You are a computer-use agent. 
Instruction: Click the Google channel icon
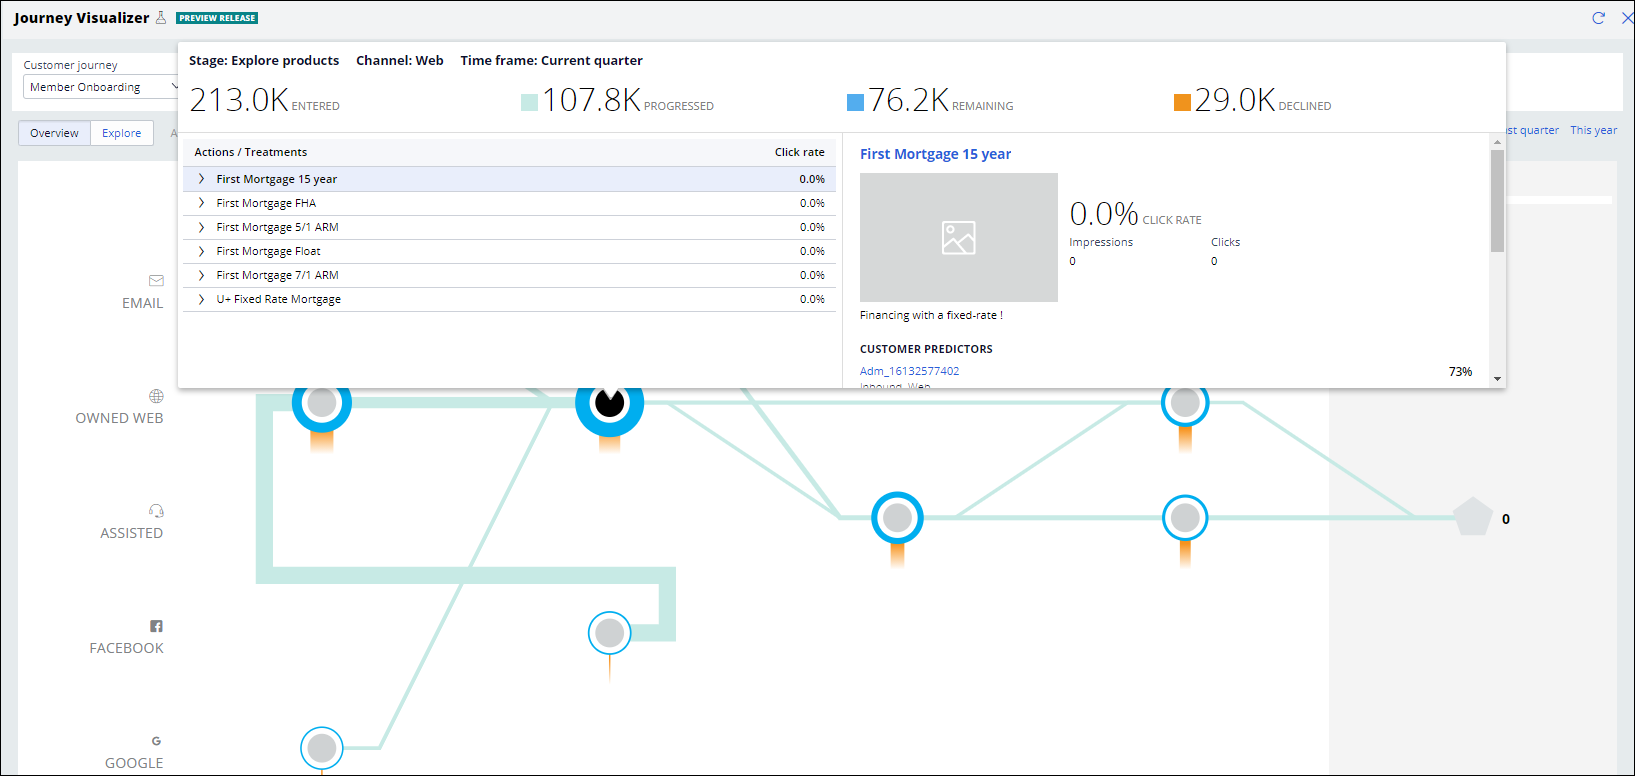click(x=156, y=741)
